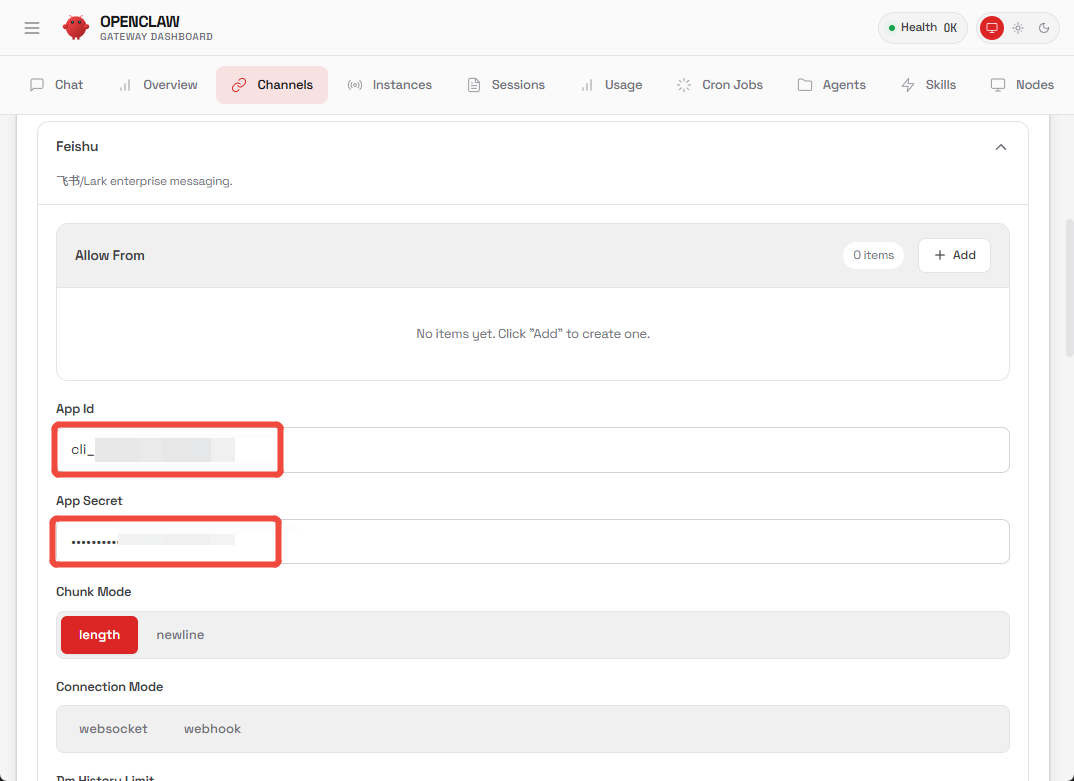Open the Nodes tab
Image resolution: width=1074 pixels, height=781 pixels.
tap(1022, 85)
